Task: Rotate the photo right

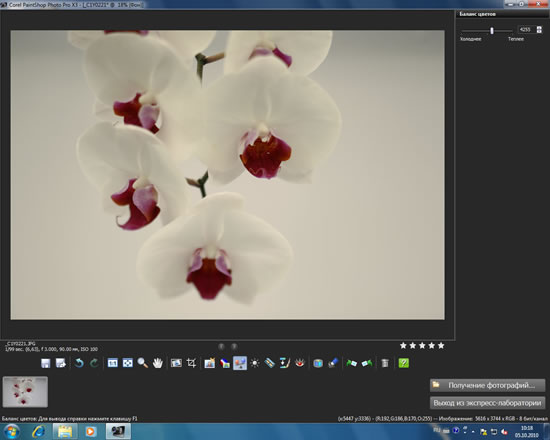Action: (367, 363)
